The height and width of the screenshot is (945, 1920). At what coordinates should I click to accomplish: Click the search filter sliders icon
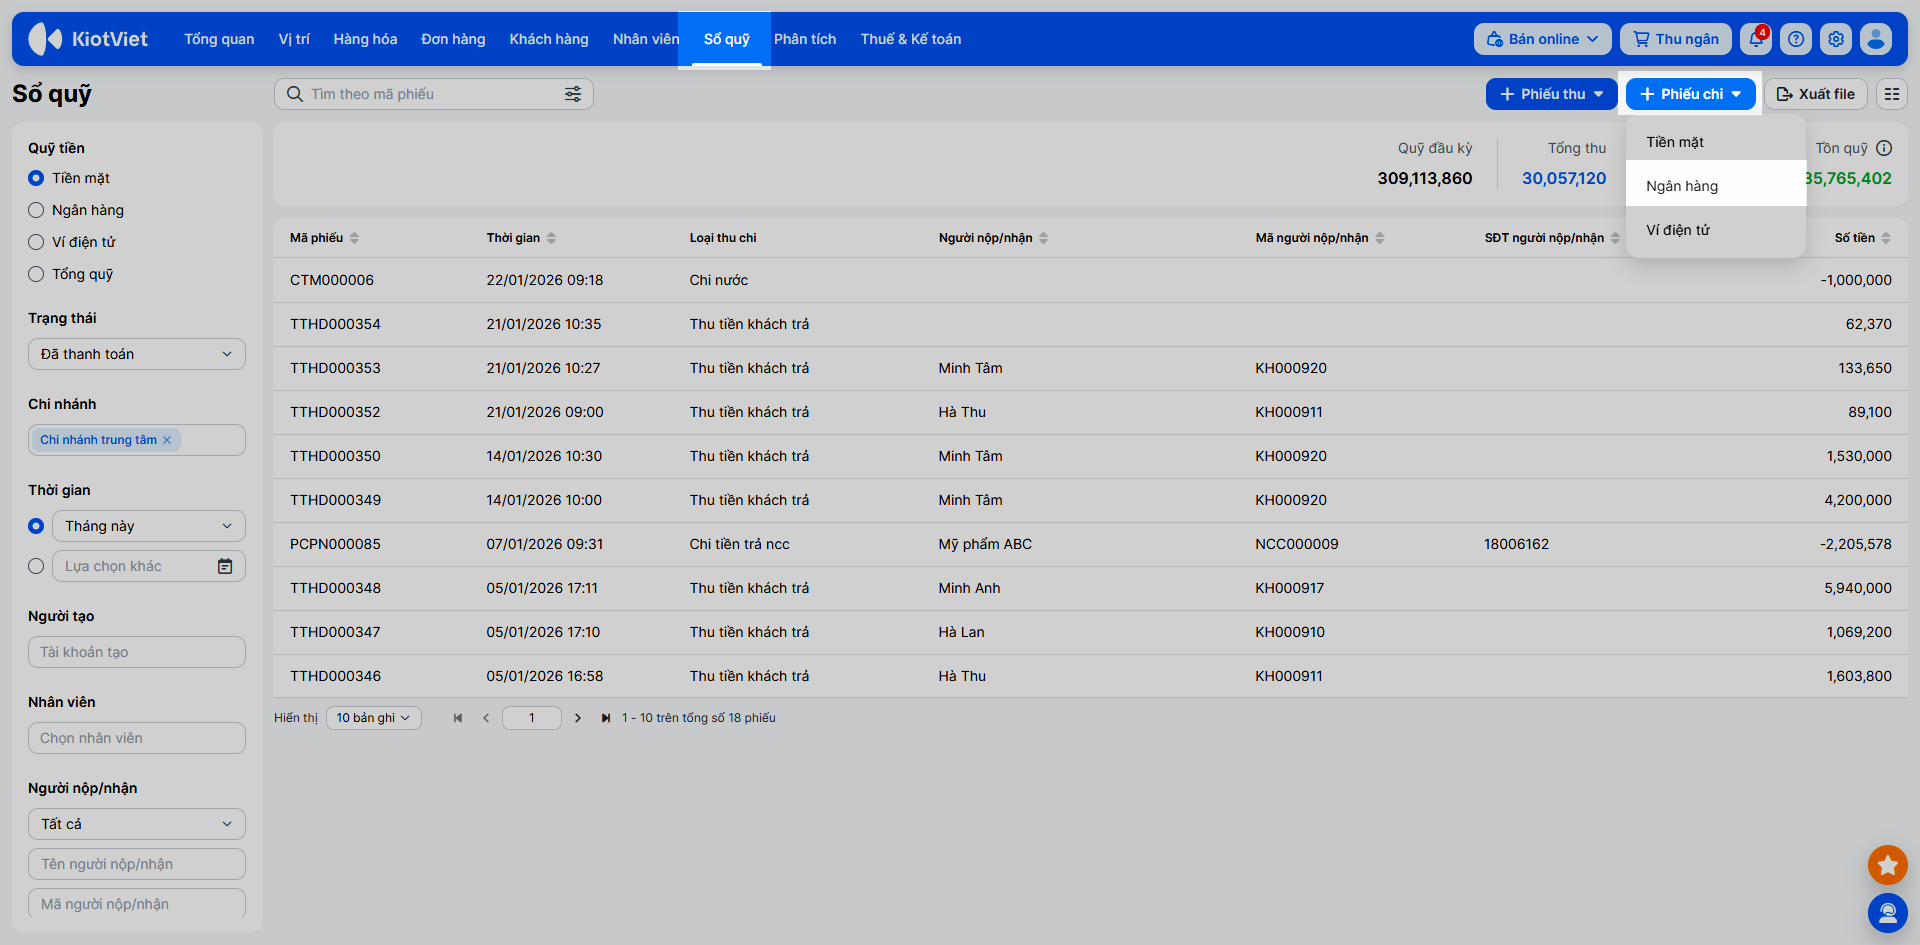click(573, 94)
